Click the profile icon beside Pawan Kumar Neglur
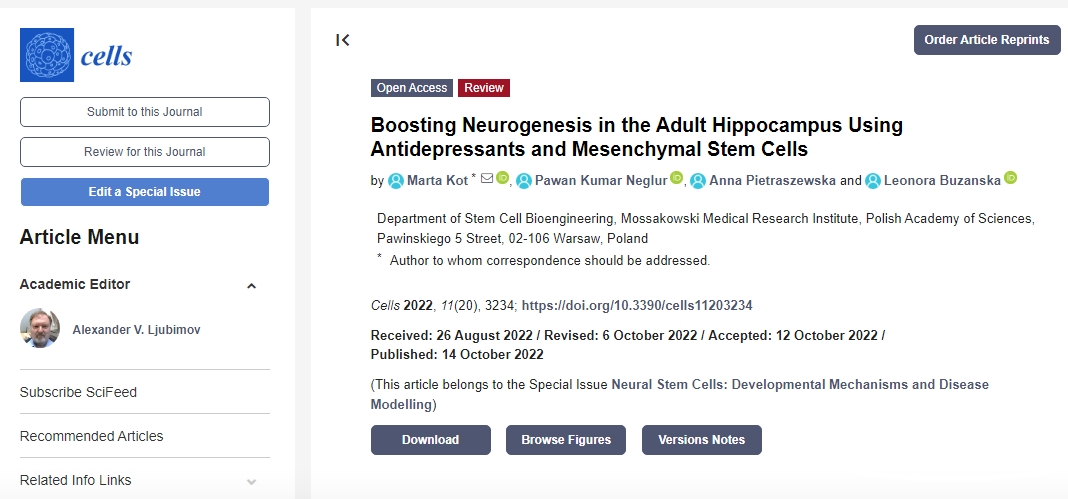This screenshot has width=1068, height=499. 524,181
